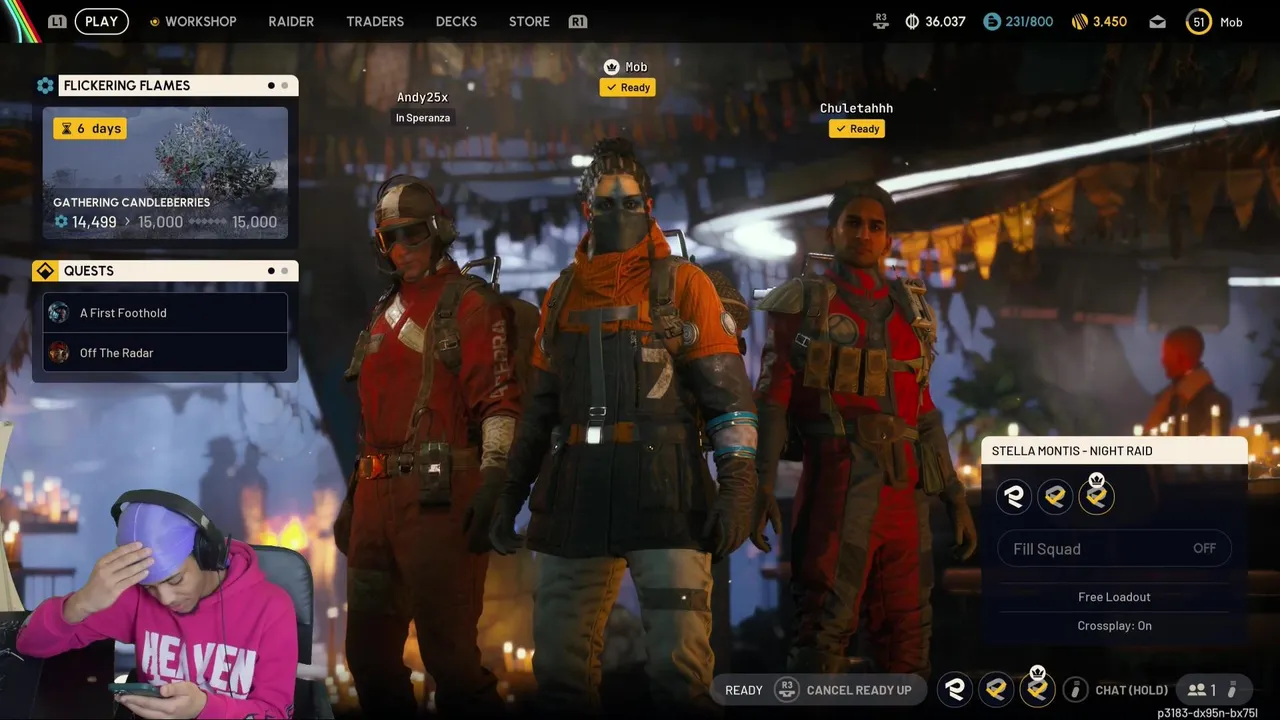Click the round icon left of CHAT (HOLD)
This screenshot has height=720, width=1280.
pos(1076,689)
